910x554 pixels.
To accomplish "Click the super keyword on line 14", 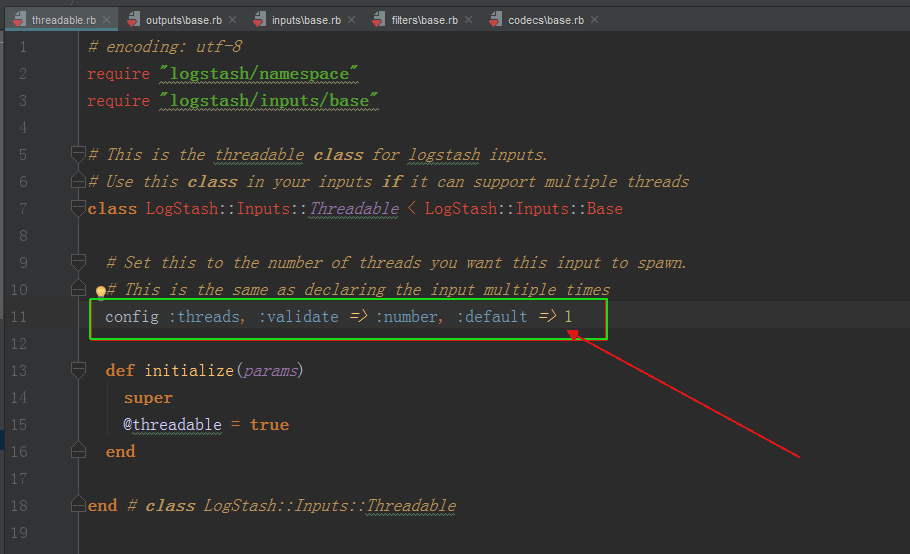I will point(148,399).
